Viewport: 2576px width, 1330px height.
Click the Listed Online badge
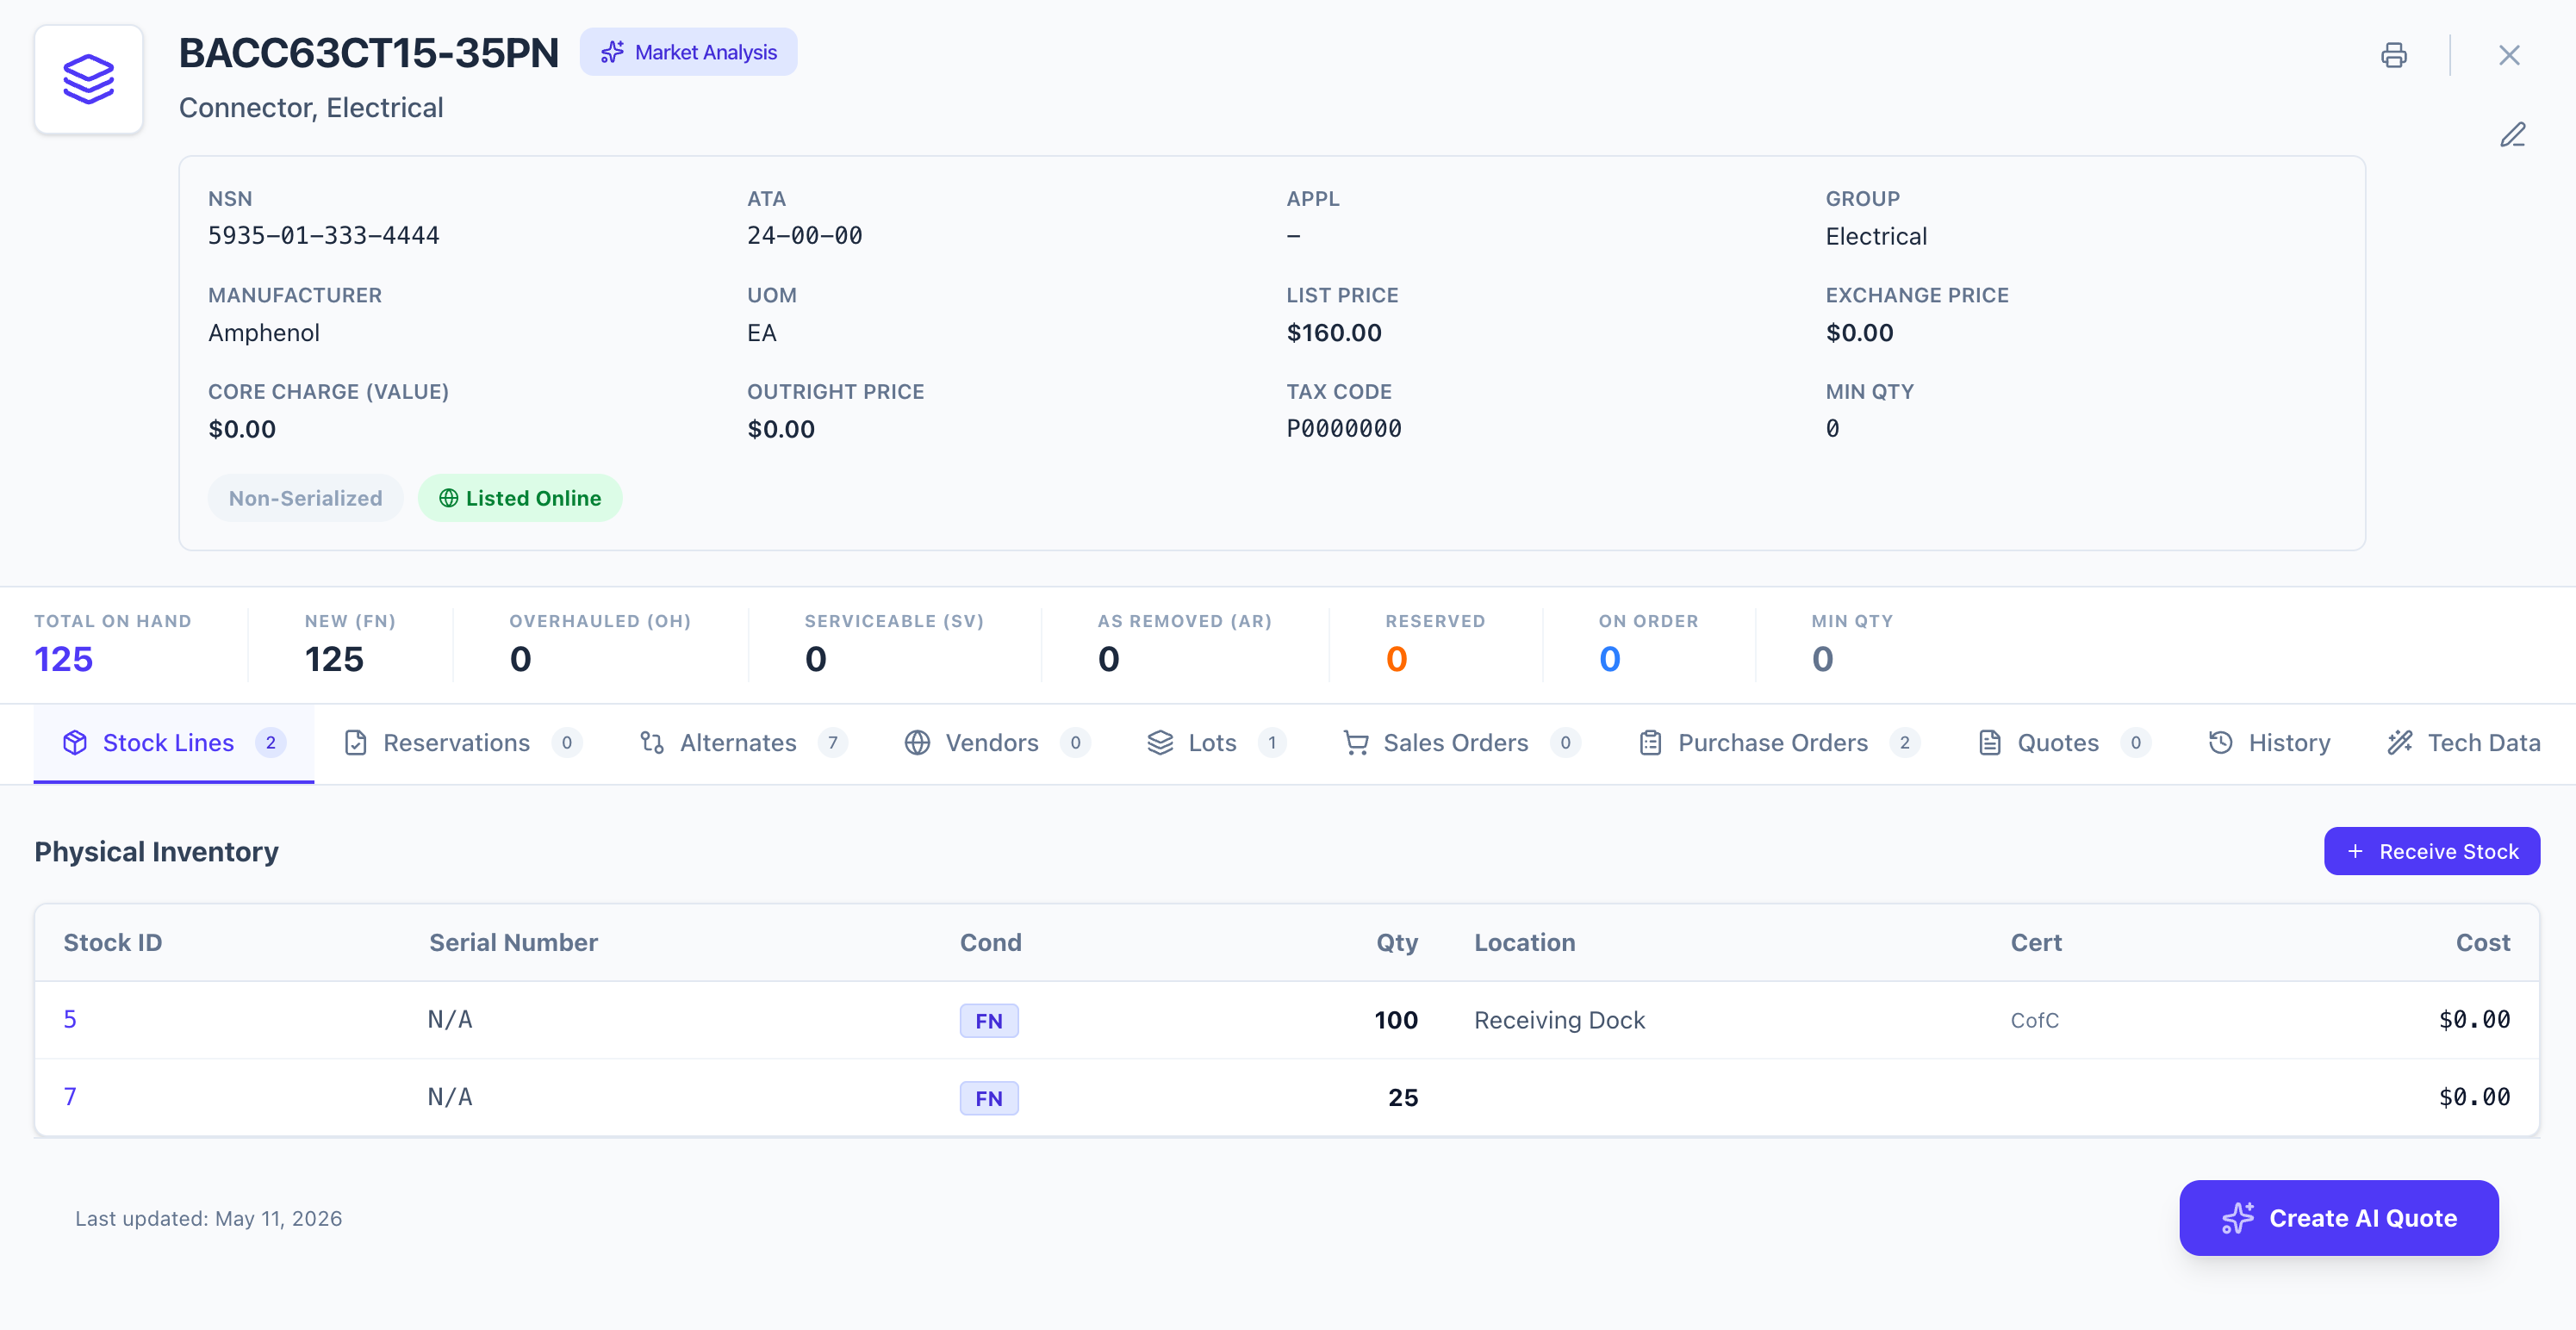(x=520, y=498)
